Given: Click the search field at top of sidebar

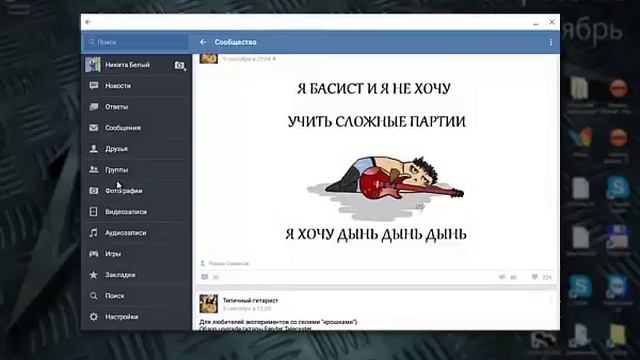Looking at the screenshot, I should pyautogui.click(x=137, y=42).
